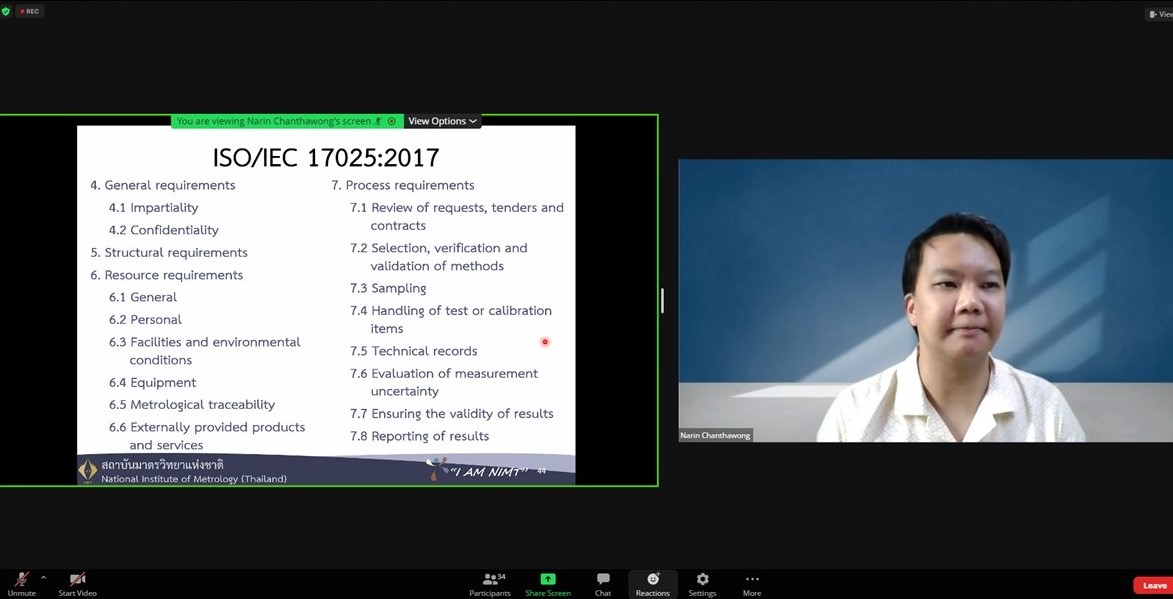Open the View layout menu top-right
Image resolution: width=1173 pixels, height=599 pixels.
[x=1158, y=14]
